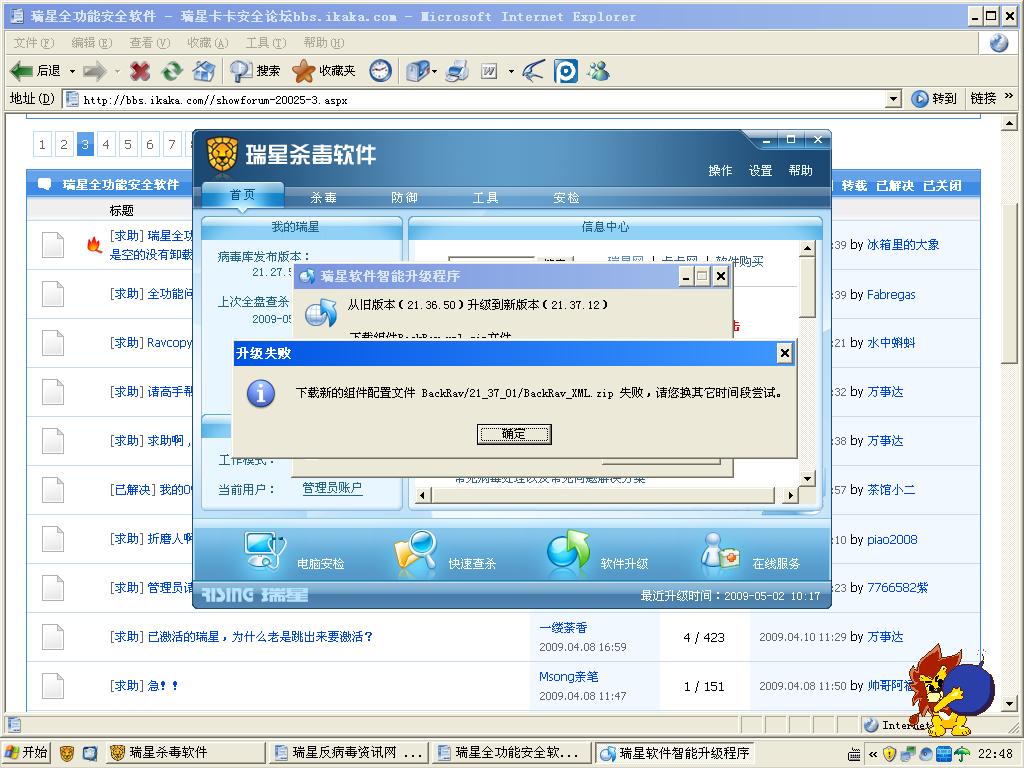
Task: Click the 软件升级 software upgrade icon
Action: (568, 549)
